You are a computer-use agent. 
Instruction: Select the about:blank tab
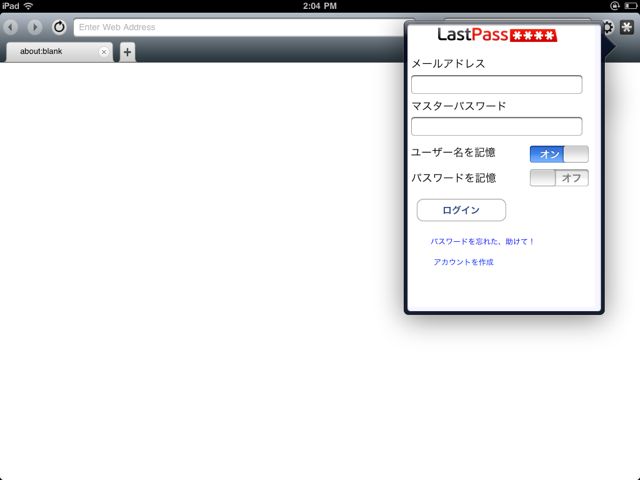click(x=59, y=52)
